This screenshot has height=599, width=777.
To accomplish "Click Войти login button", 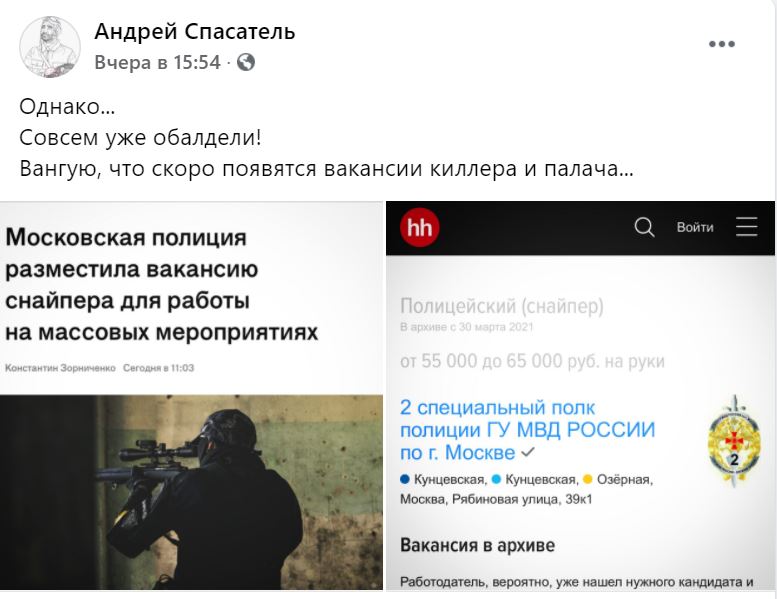I will [695, 227].
